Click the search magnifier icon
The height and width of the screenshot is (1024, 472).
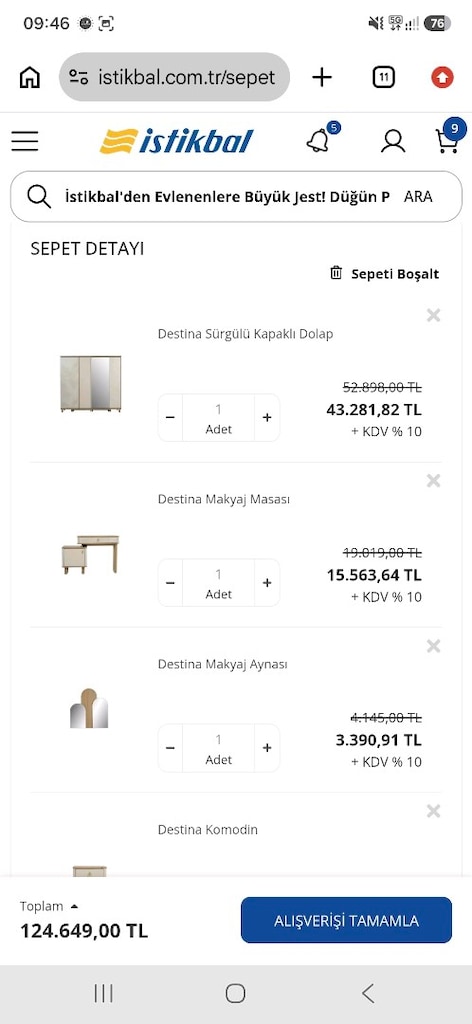click(39, 197)
